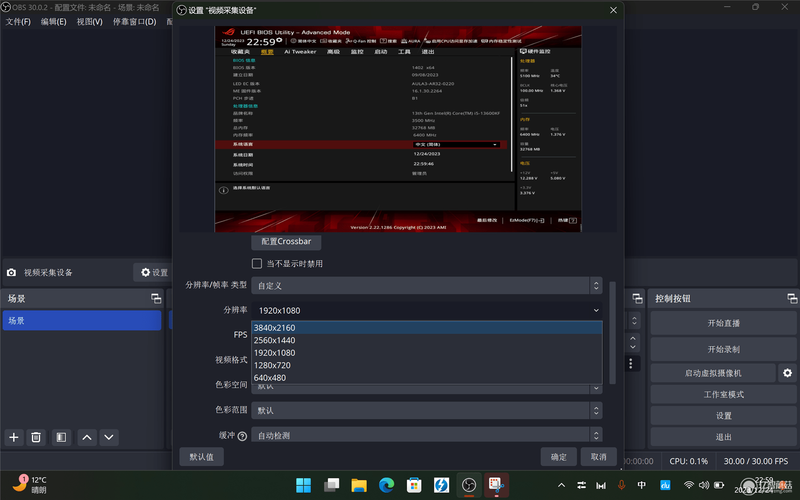The height and width of the screenshot is (500, 800).
Task: Open Task View in the taskbar
Action: tap(331, 485)
